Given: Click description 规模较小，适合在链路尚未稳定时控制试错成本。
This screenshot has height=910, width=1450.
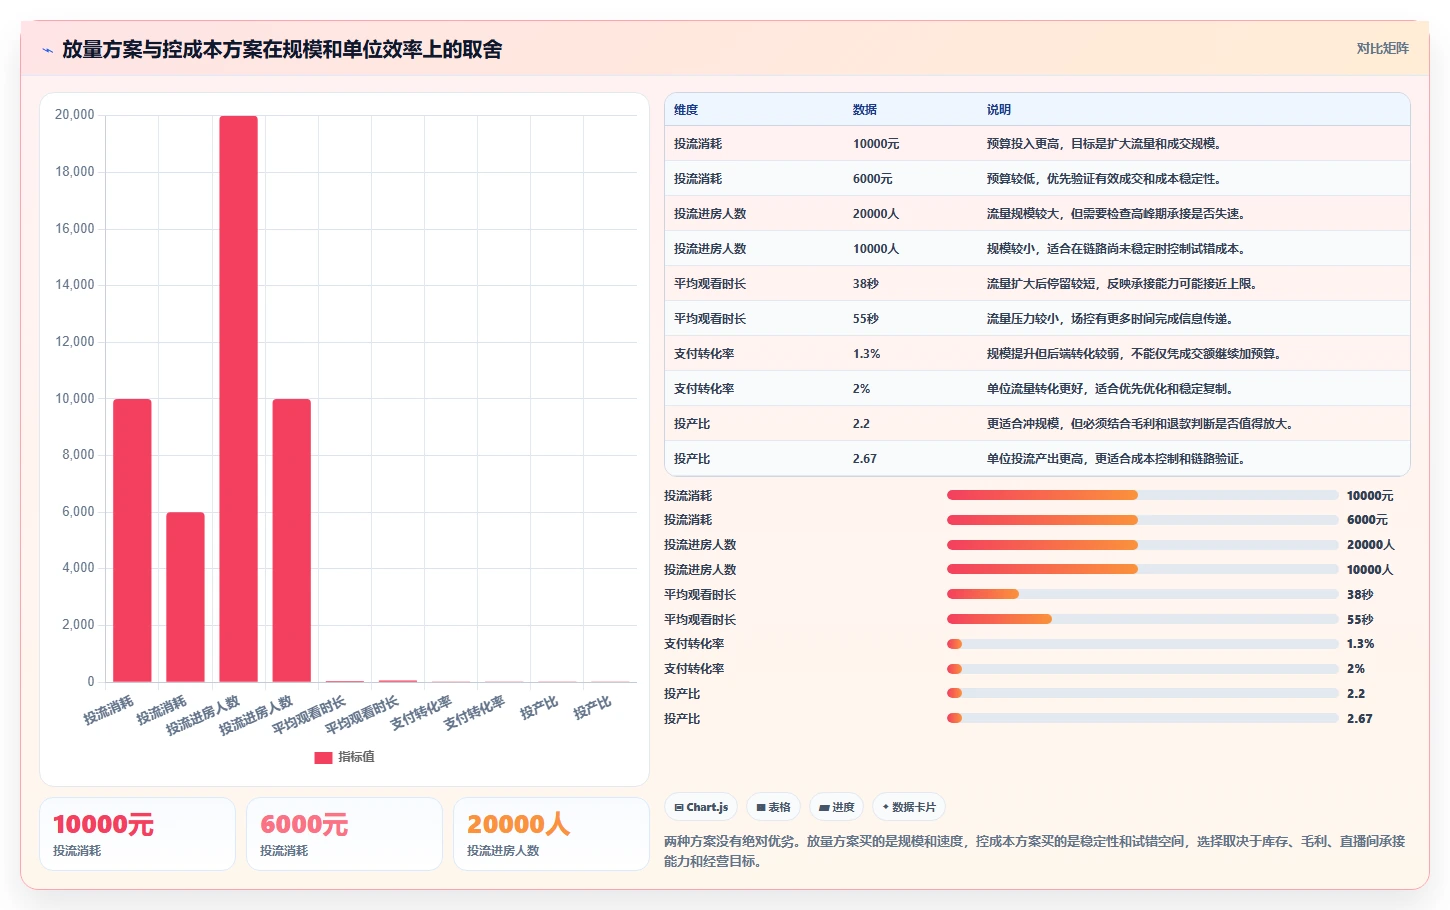Looking at the screenshot, I should [1116, 249].
